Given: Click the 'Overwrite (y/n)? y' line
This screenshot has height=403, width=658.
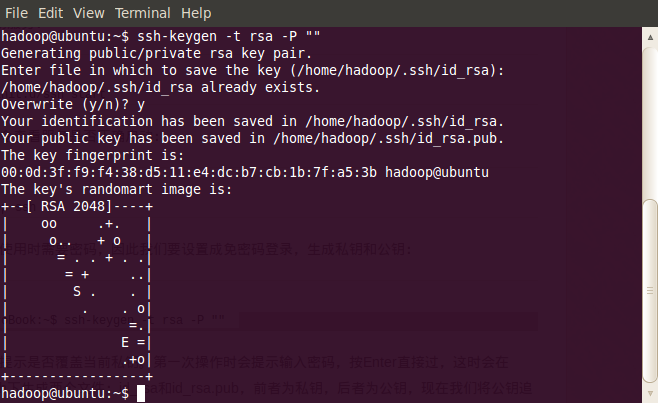Looking at the screenshot, I should click(x=73, y=105).
